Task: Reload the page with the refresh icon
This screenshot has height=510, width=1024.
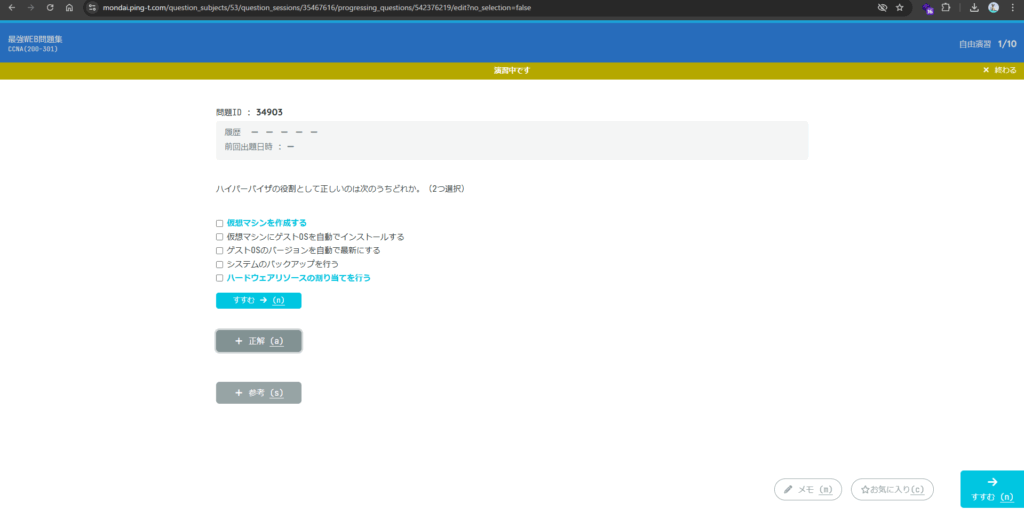Action: [49, 7]
